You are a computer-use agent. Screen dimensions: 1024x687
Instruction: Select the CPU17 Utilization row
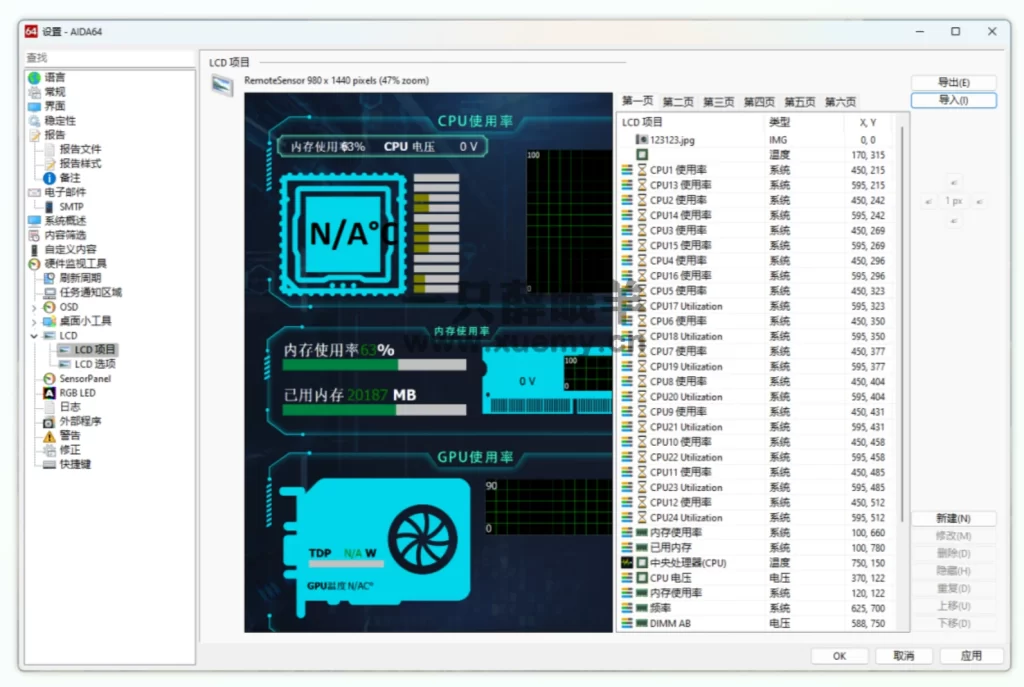pos(758,306)
